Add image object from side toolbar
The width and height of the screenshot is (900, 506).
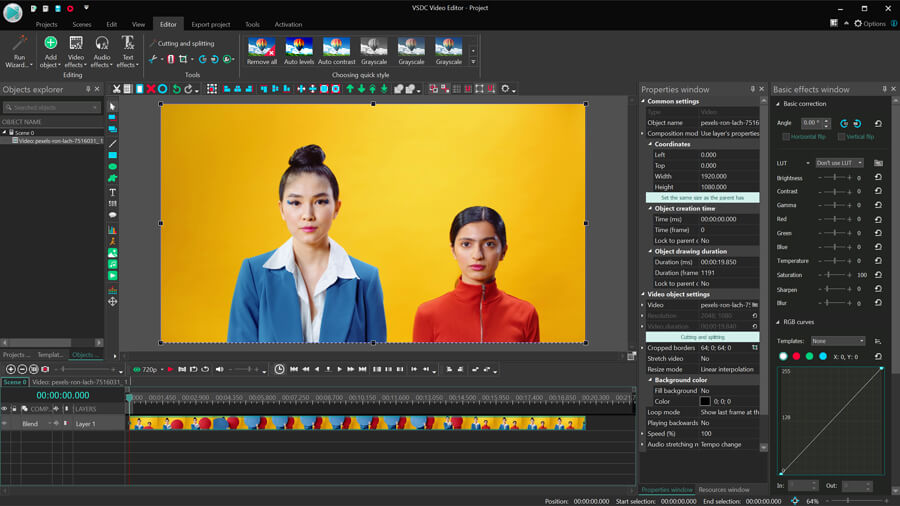[x=112, y=253]
